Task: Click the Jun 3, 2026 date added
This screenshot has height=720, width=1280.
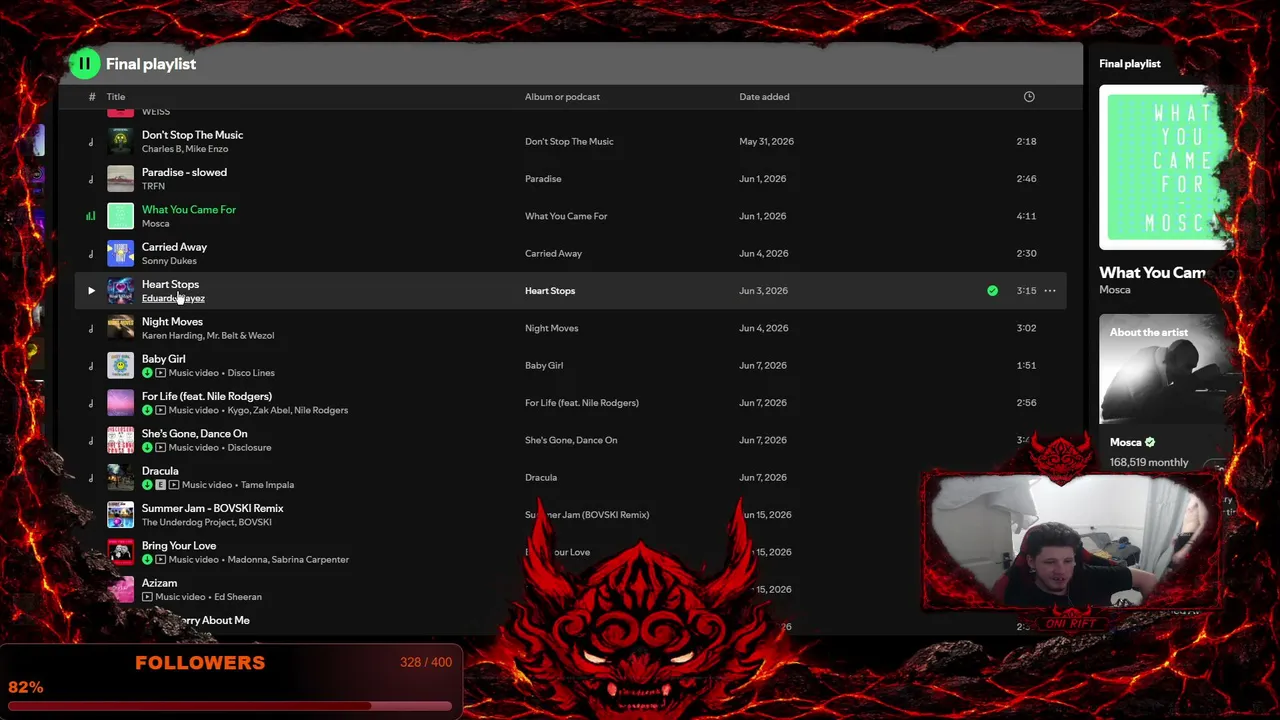Action: click(763, 291)
